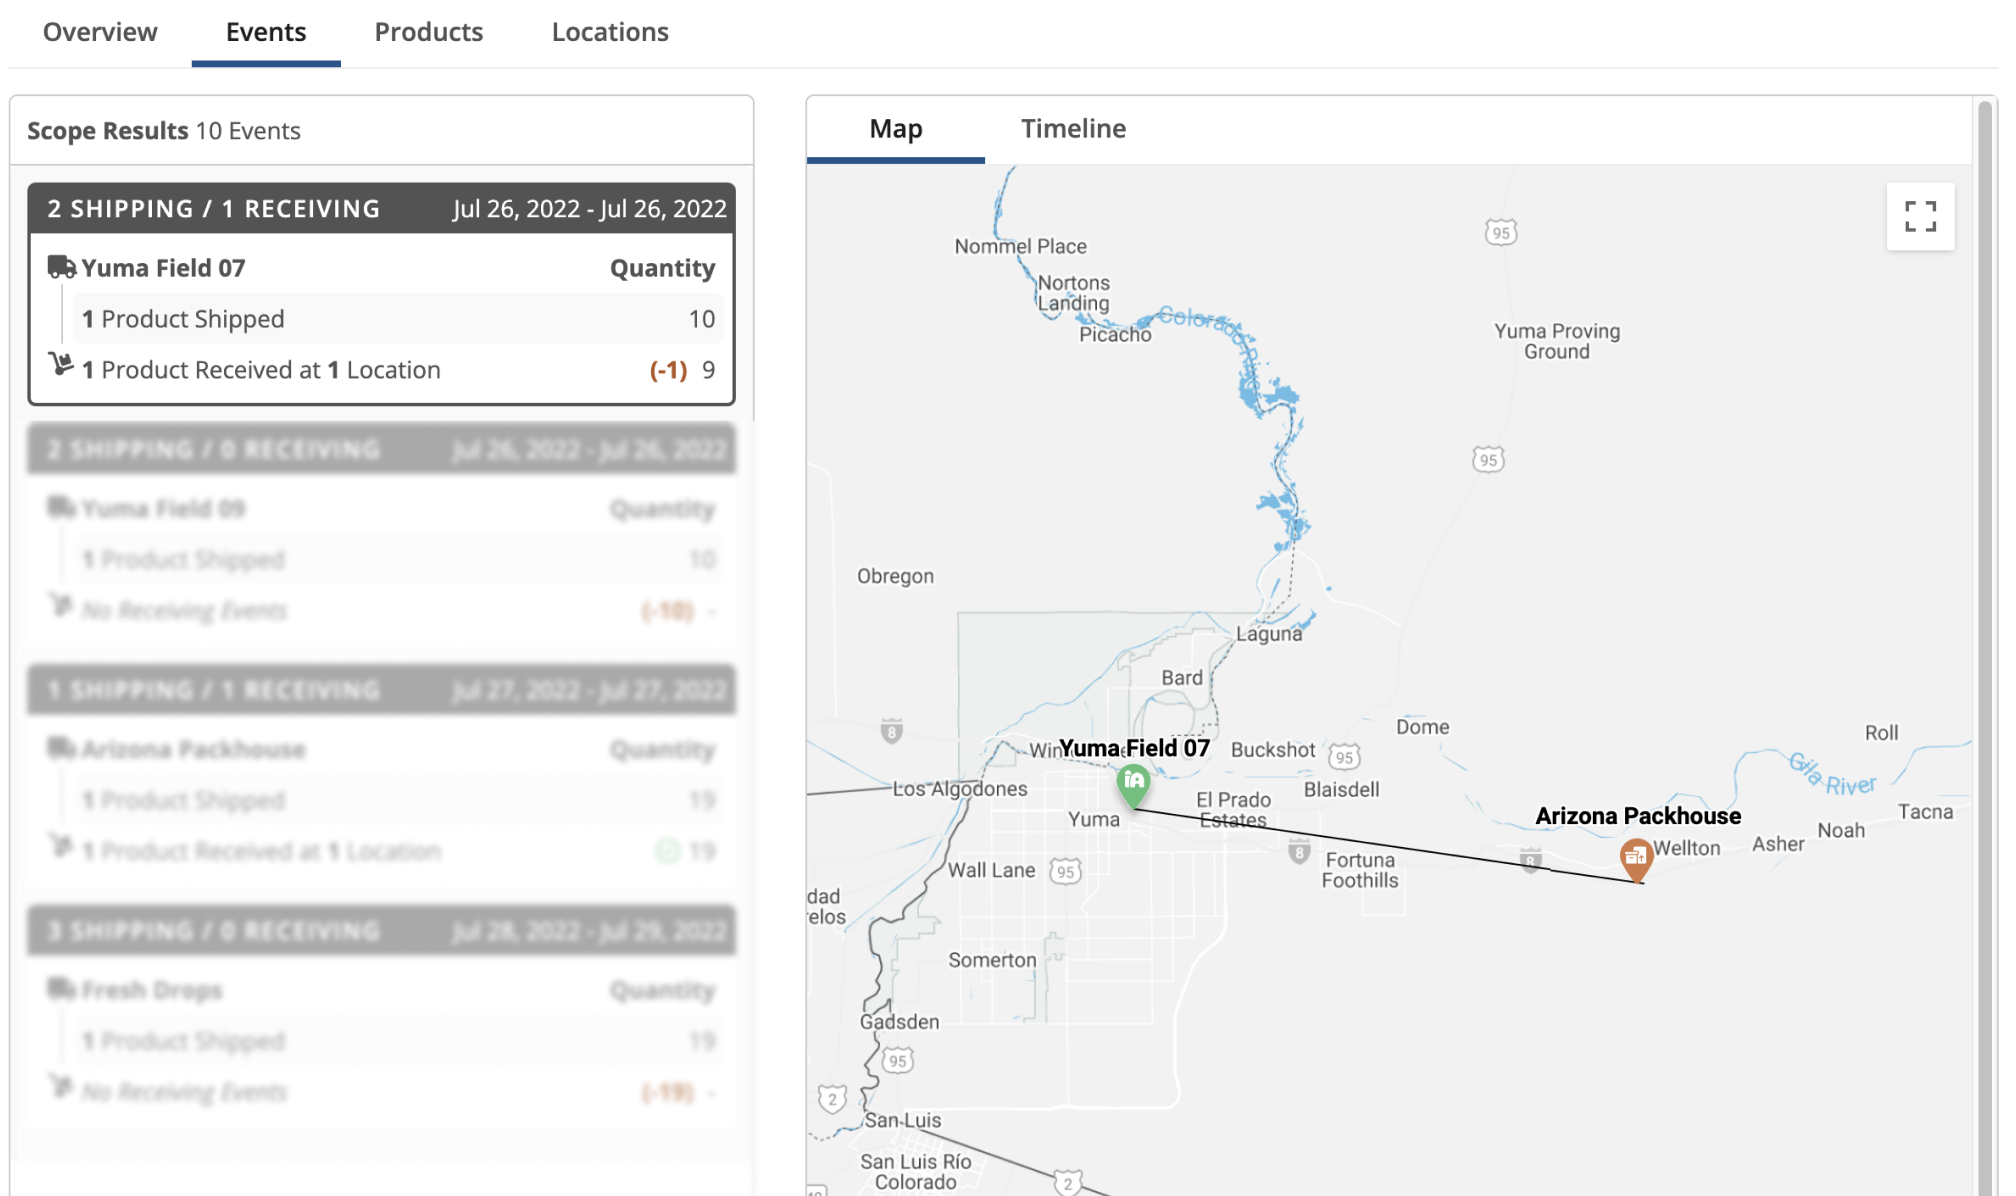Viewport: 2016px width, 1196px height.
Task: Click the map fullscreen toggle icon
Action: [1919, 216]
